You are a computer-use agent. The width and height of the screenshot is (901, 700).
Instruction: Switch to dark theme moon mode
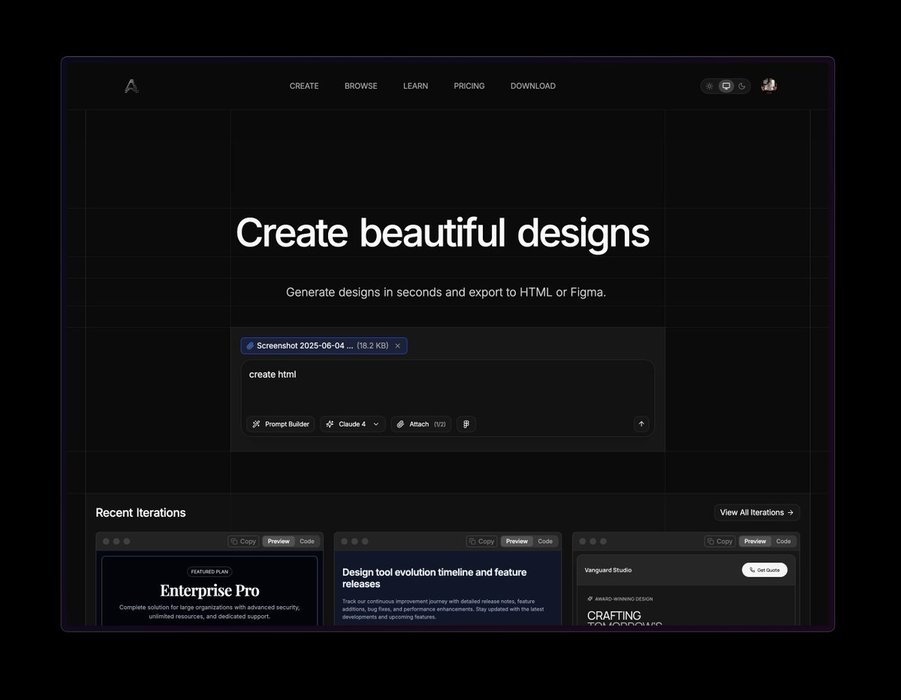[x=742, y=86]
